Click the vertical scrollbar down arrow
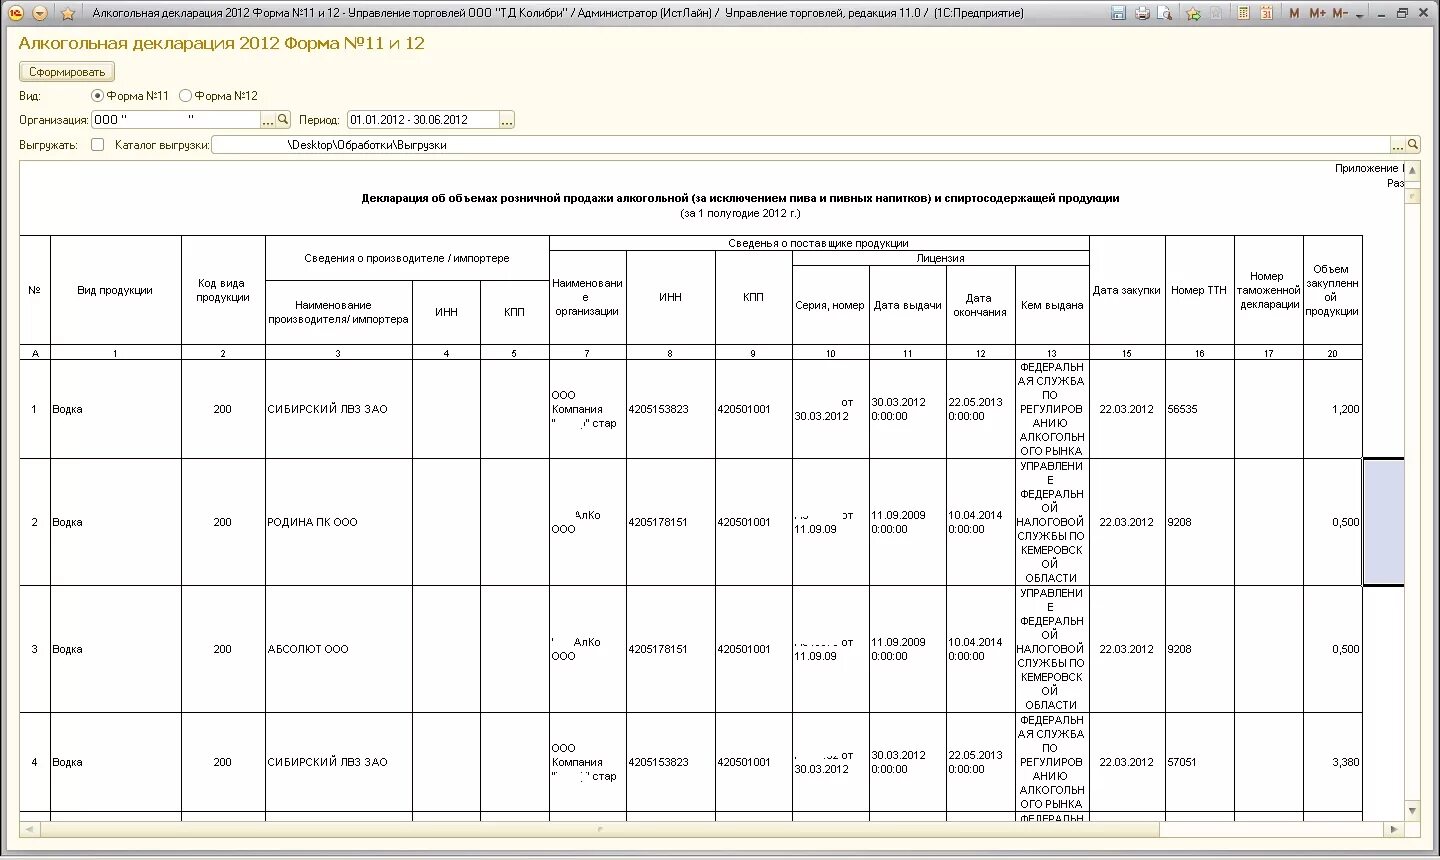The image size is (1440, 860). [1413, 810]
